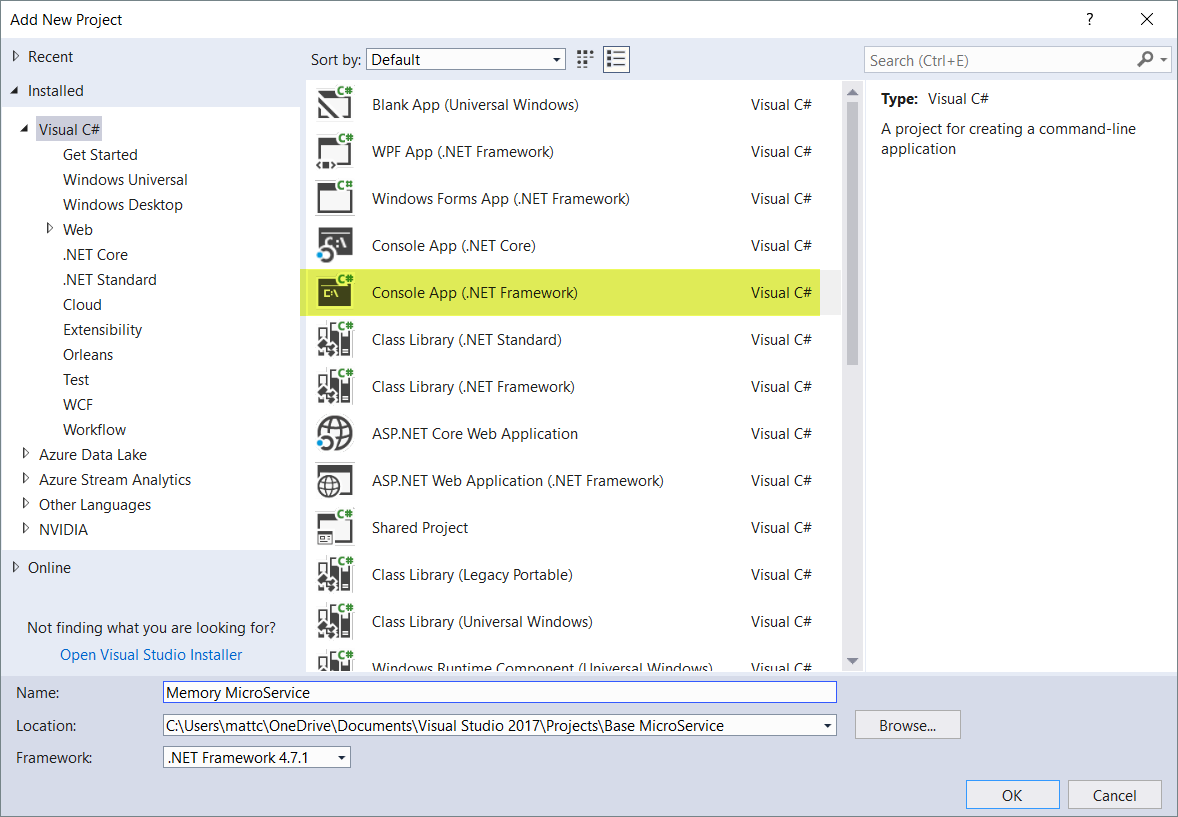
Task: Click the Browse... button
Action: tap(908, 725)
